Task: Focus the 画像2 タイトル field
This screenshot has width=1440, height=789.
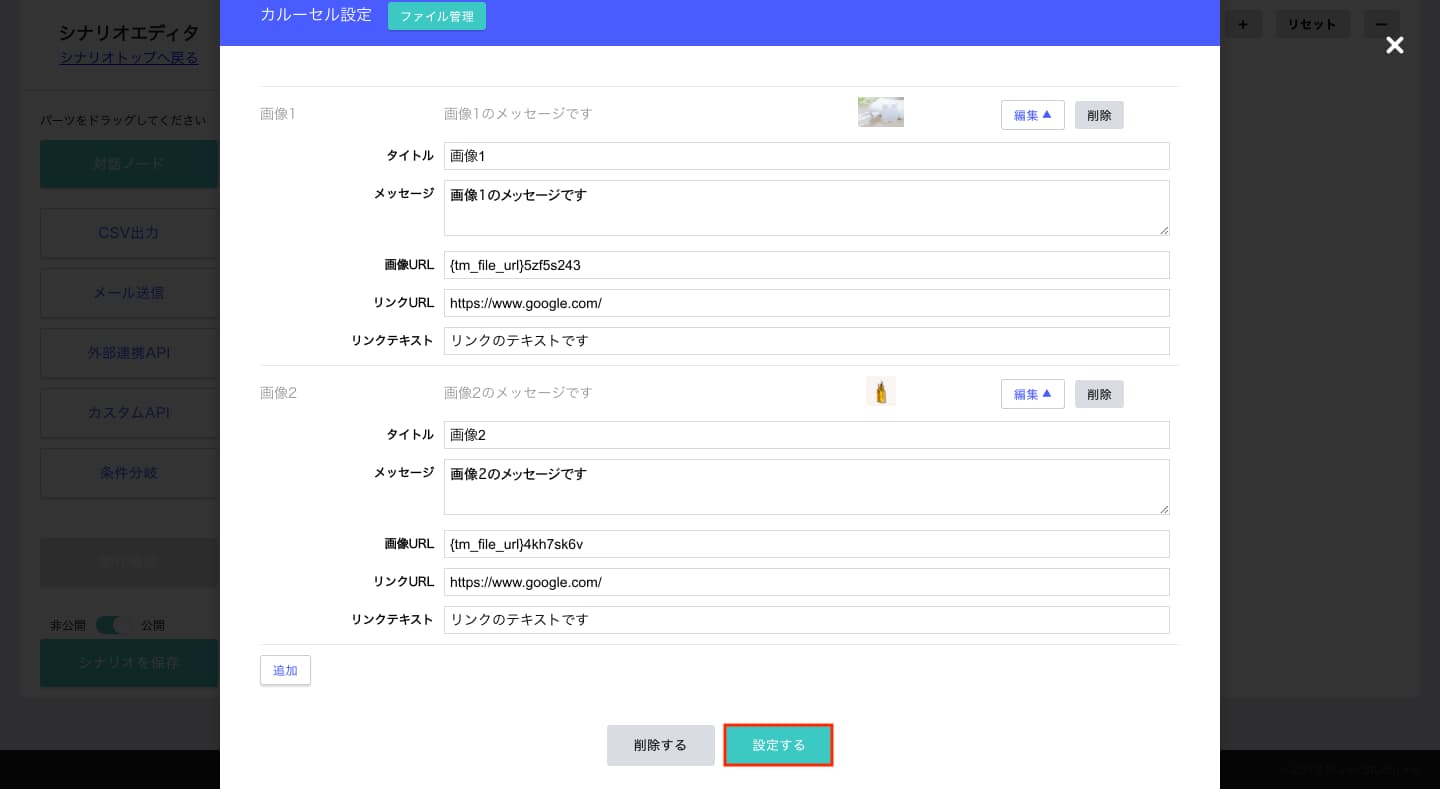Action: tap(807, 435)
